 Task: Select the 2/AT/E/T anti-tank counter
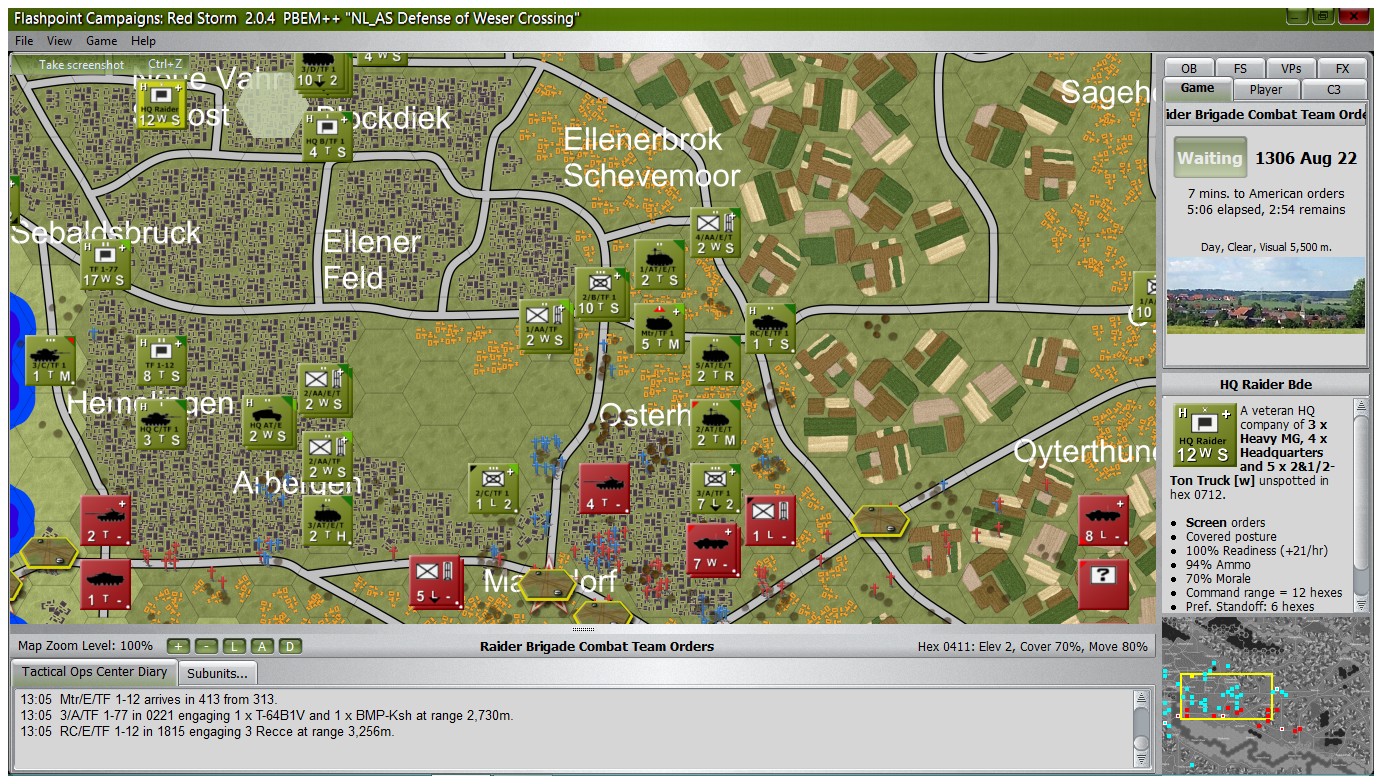point(716,424)
